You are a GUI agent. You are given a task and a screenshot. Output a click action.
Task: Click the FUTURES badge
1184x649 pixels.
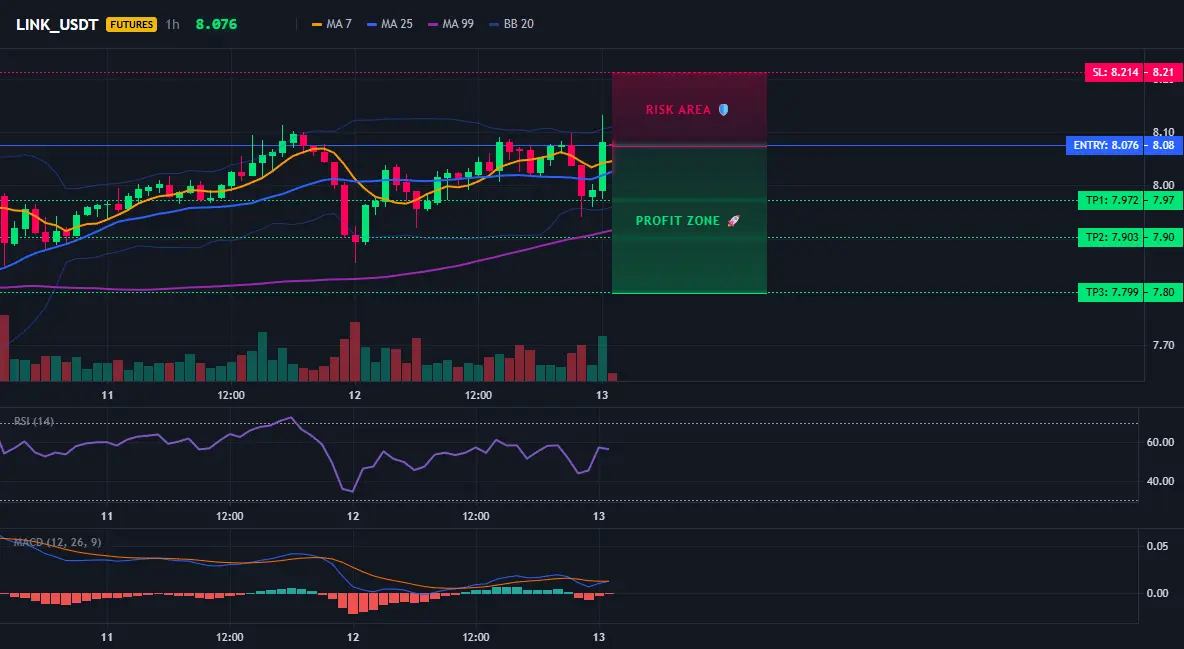tap(131, 24)
